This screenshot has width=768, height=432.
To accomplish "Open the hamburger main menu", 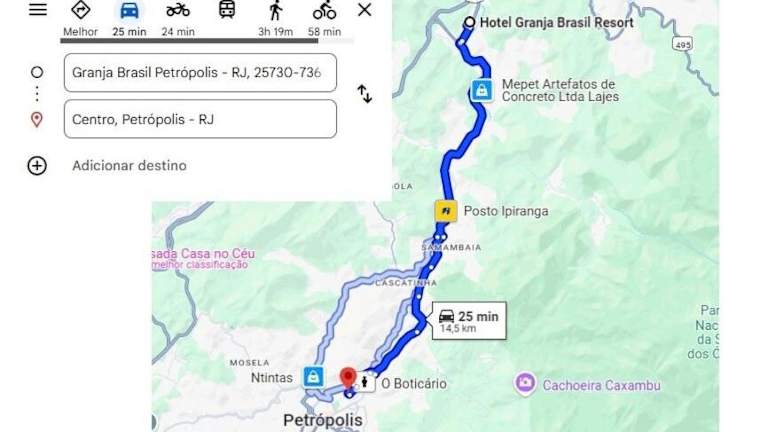I will pos(38,9).
